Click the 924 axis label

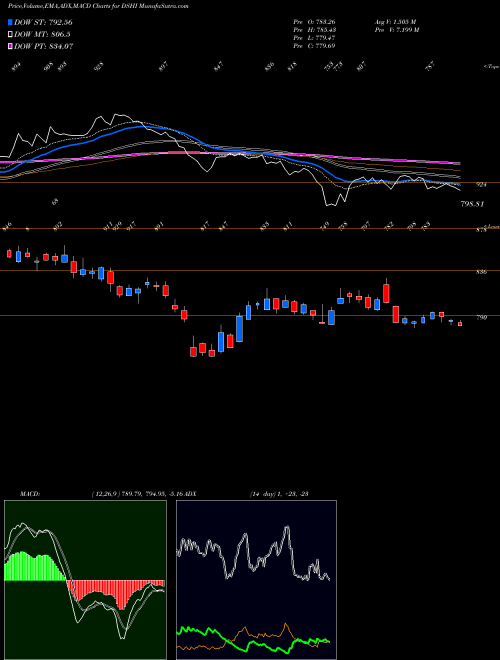coord(481,184)
